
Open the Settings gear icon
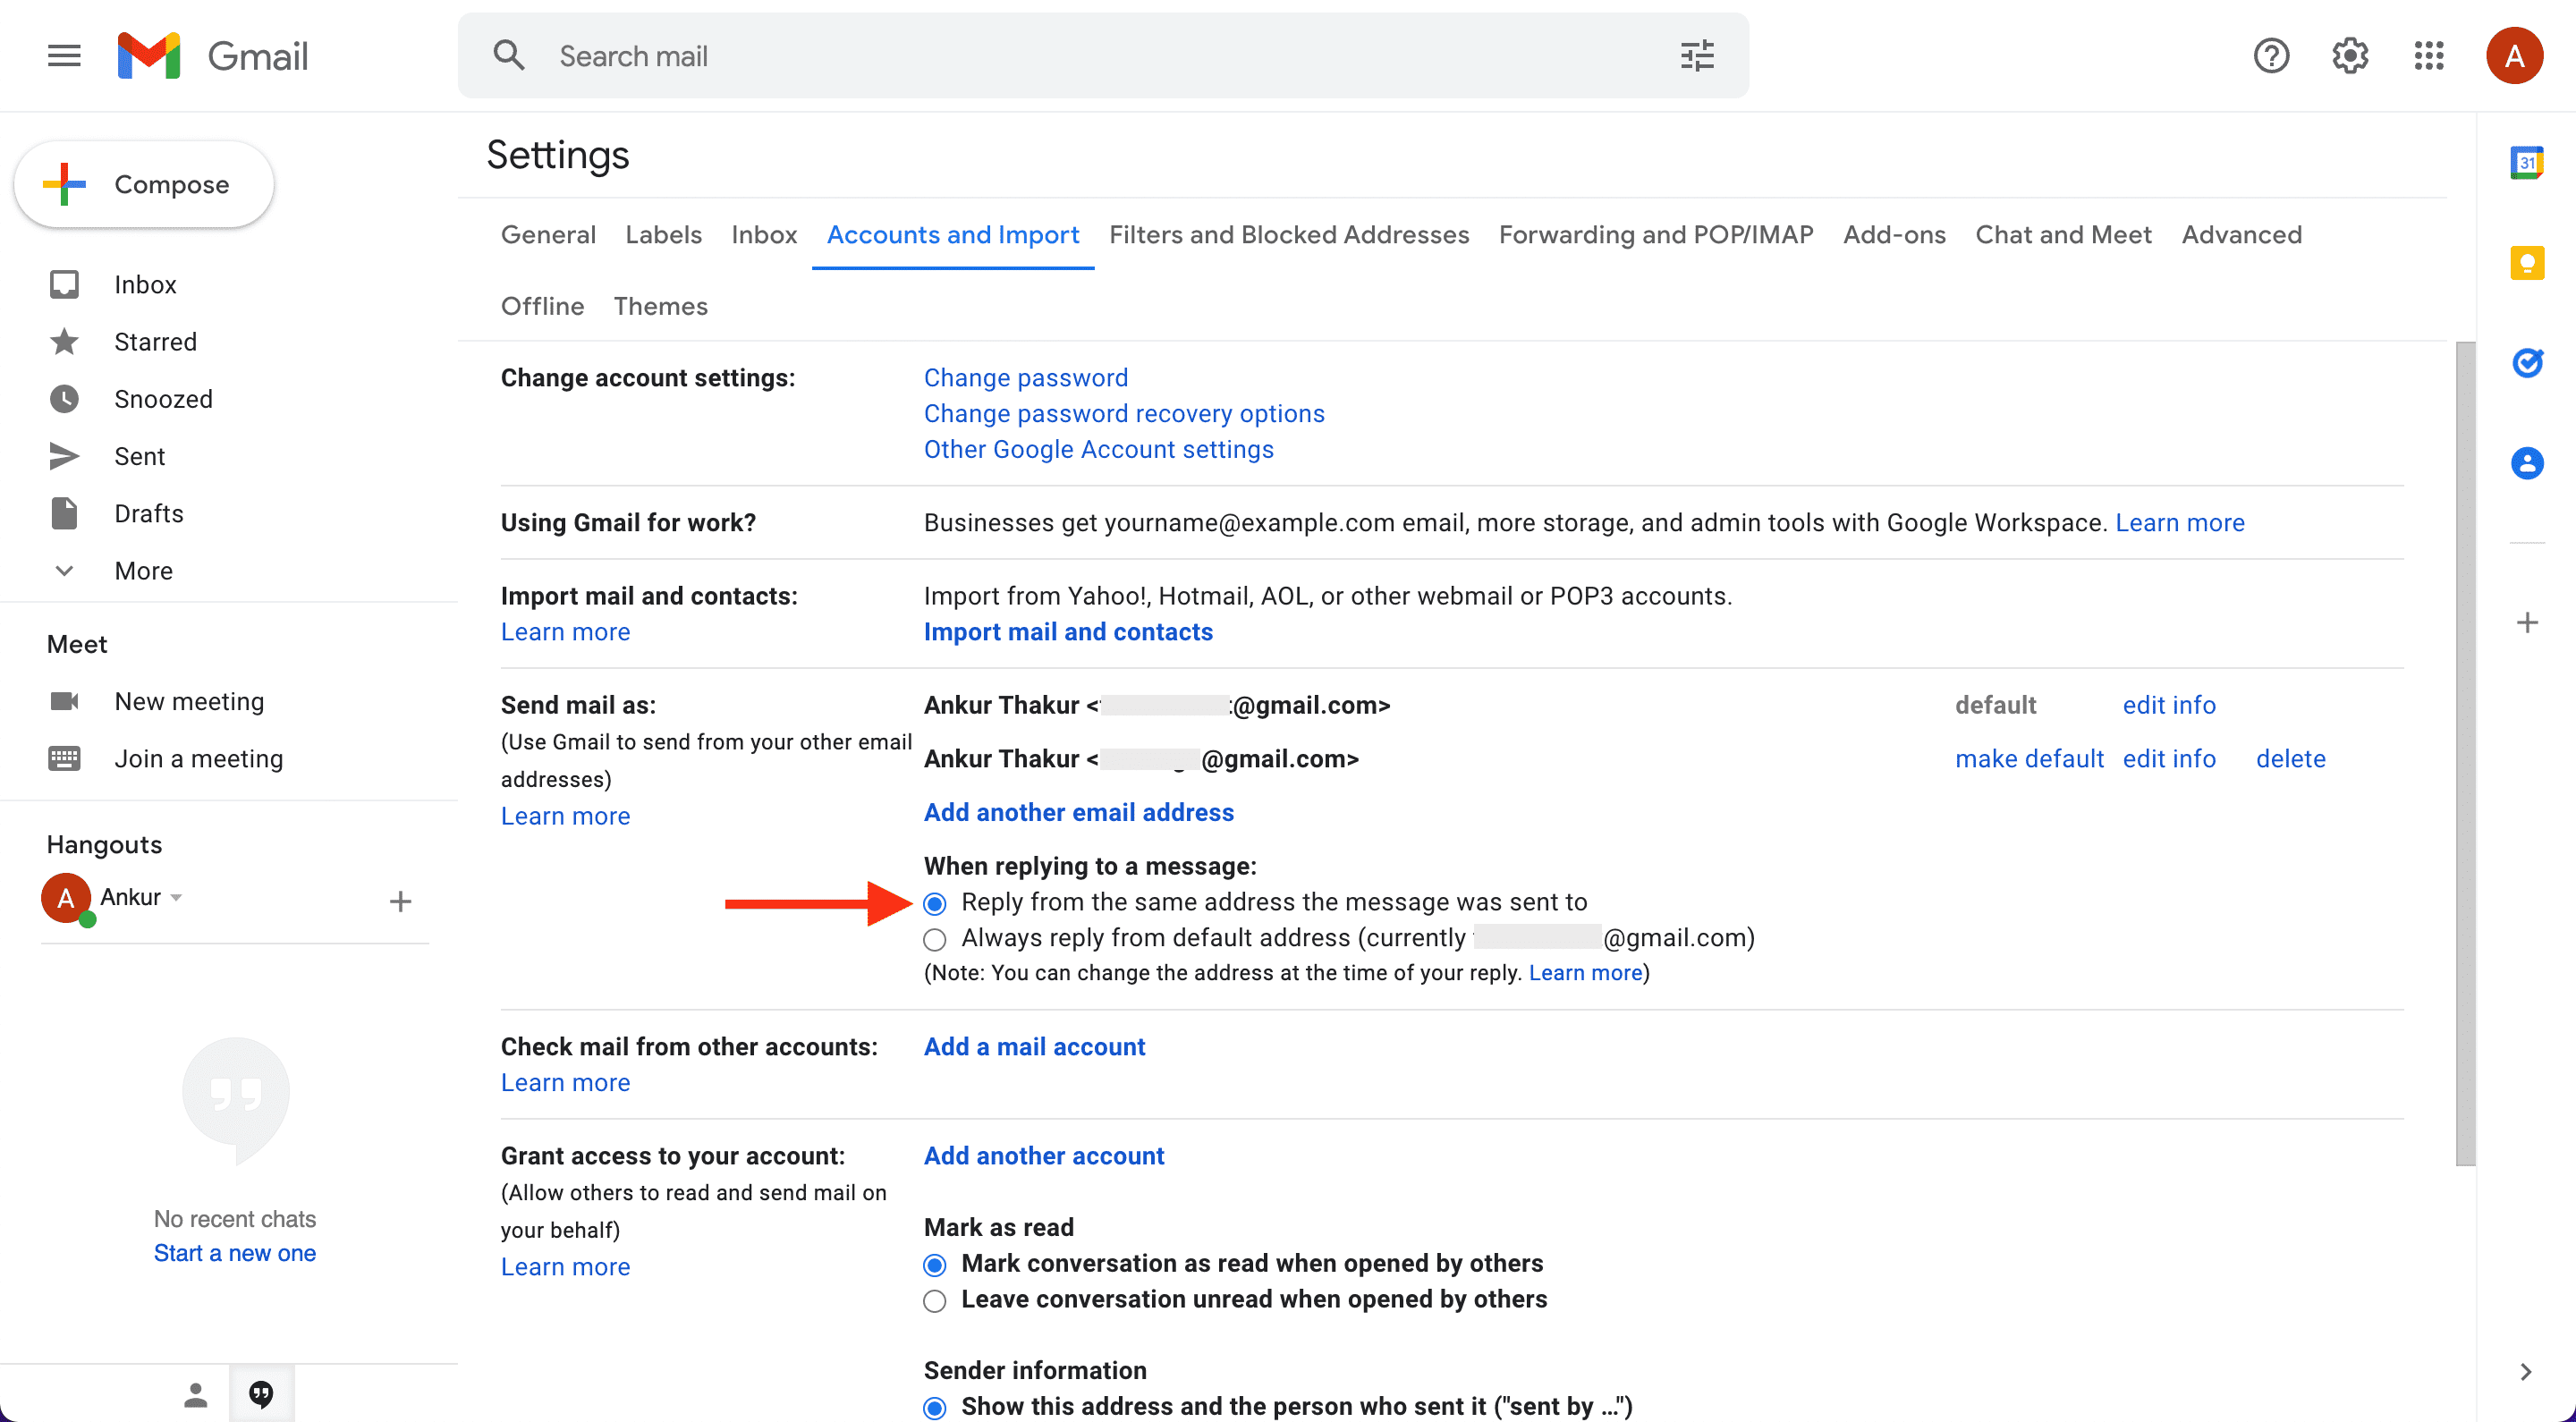(2350, 56)
